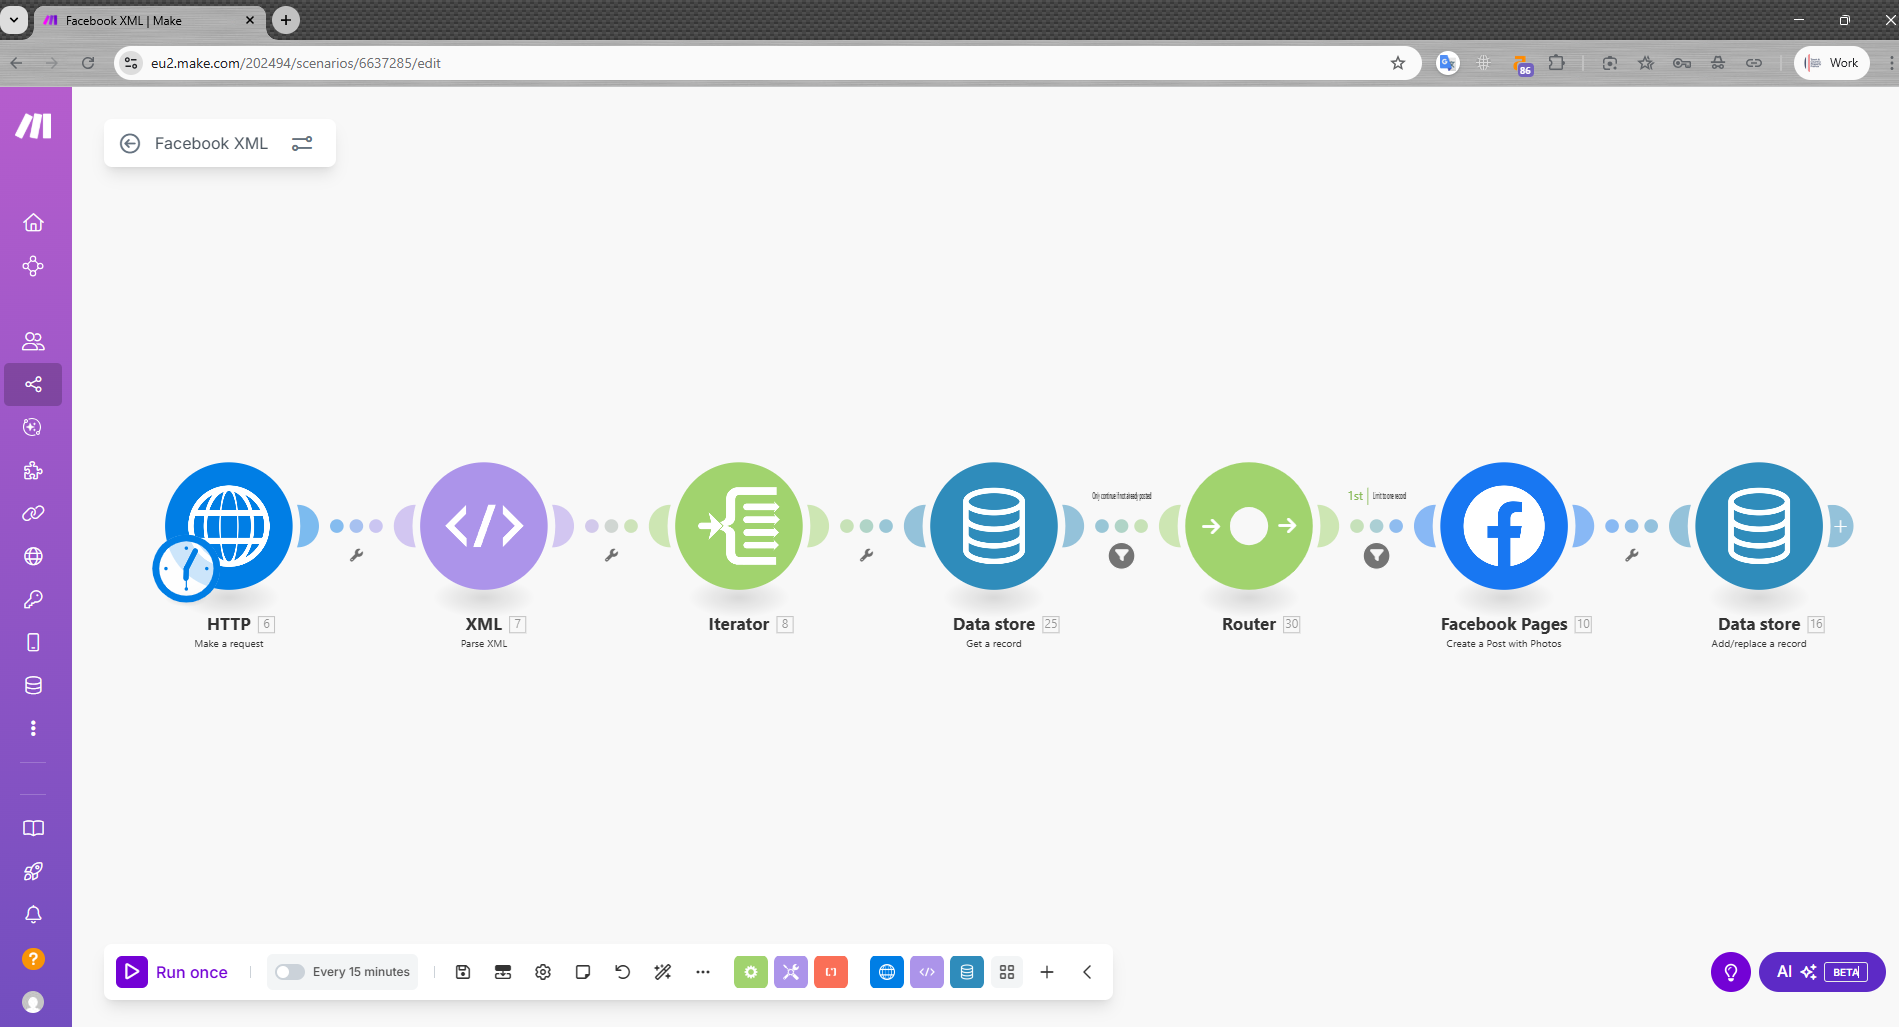Open Devices phone icon in sidebar

point(33,642)
